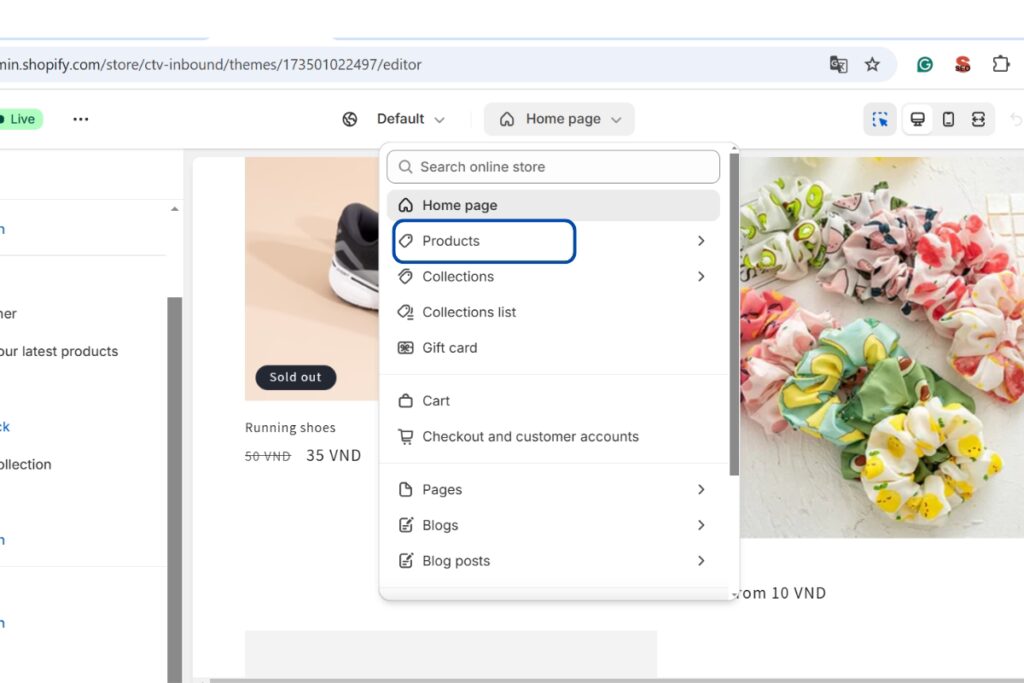Expand the Blogs submenu chevron
Image resolution: width=1024 pixels, height=683 pixels.
pos(701,525)
